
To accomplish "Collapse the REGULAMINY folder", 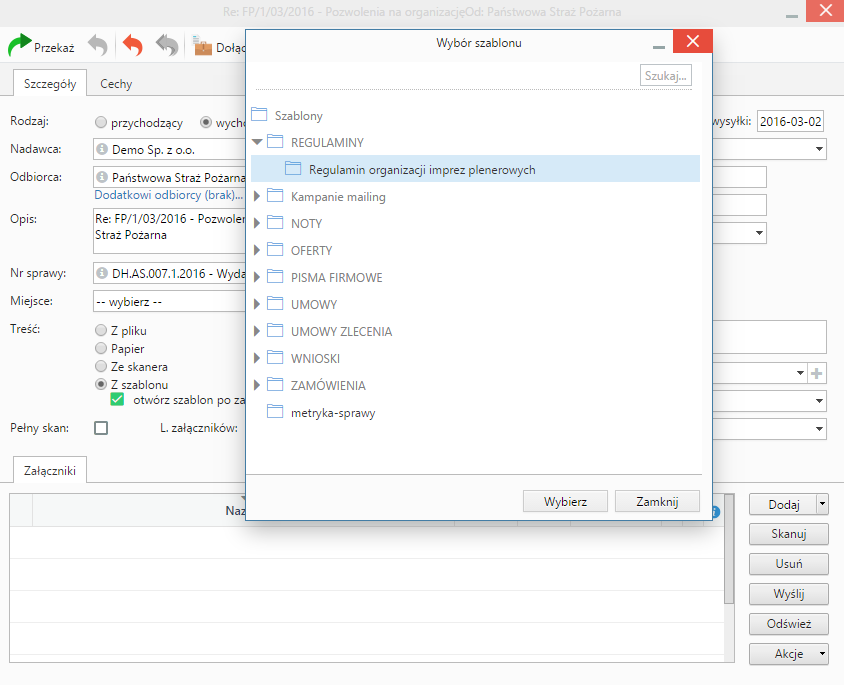I will click(257, 143).
